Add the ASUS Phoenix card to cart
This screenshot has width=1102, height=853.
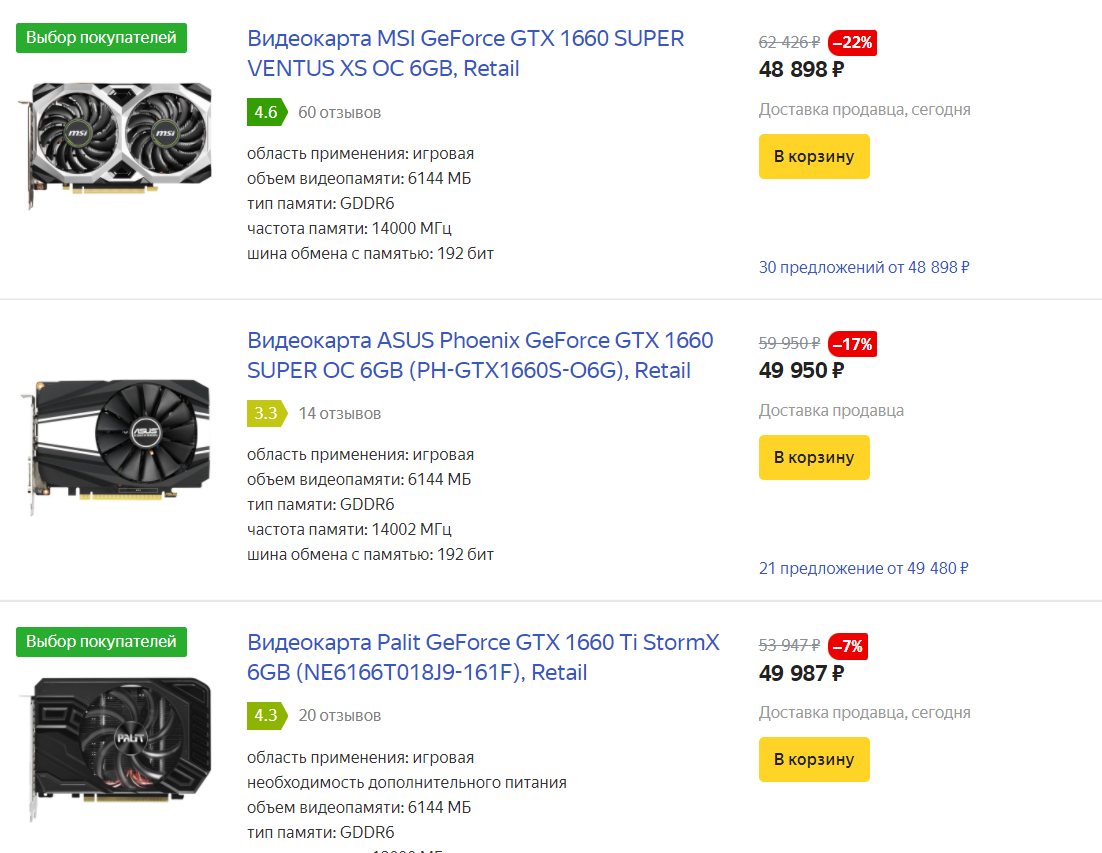pyautogui.click(x=814, y=457)
